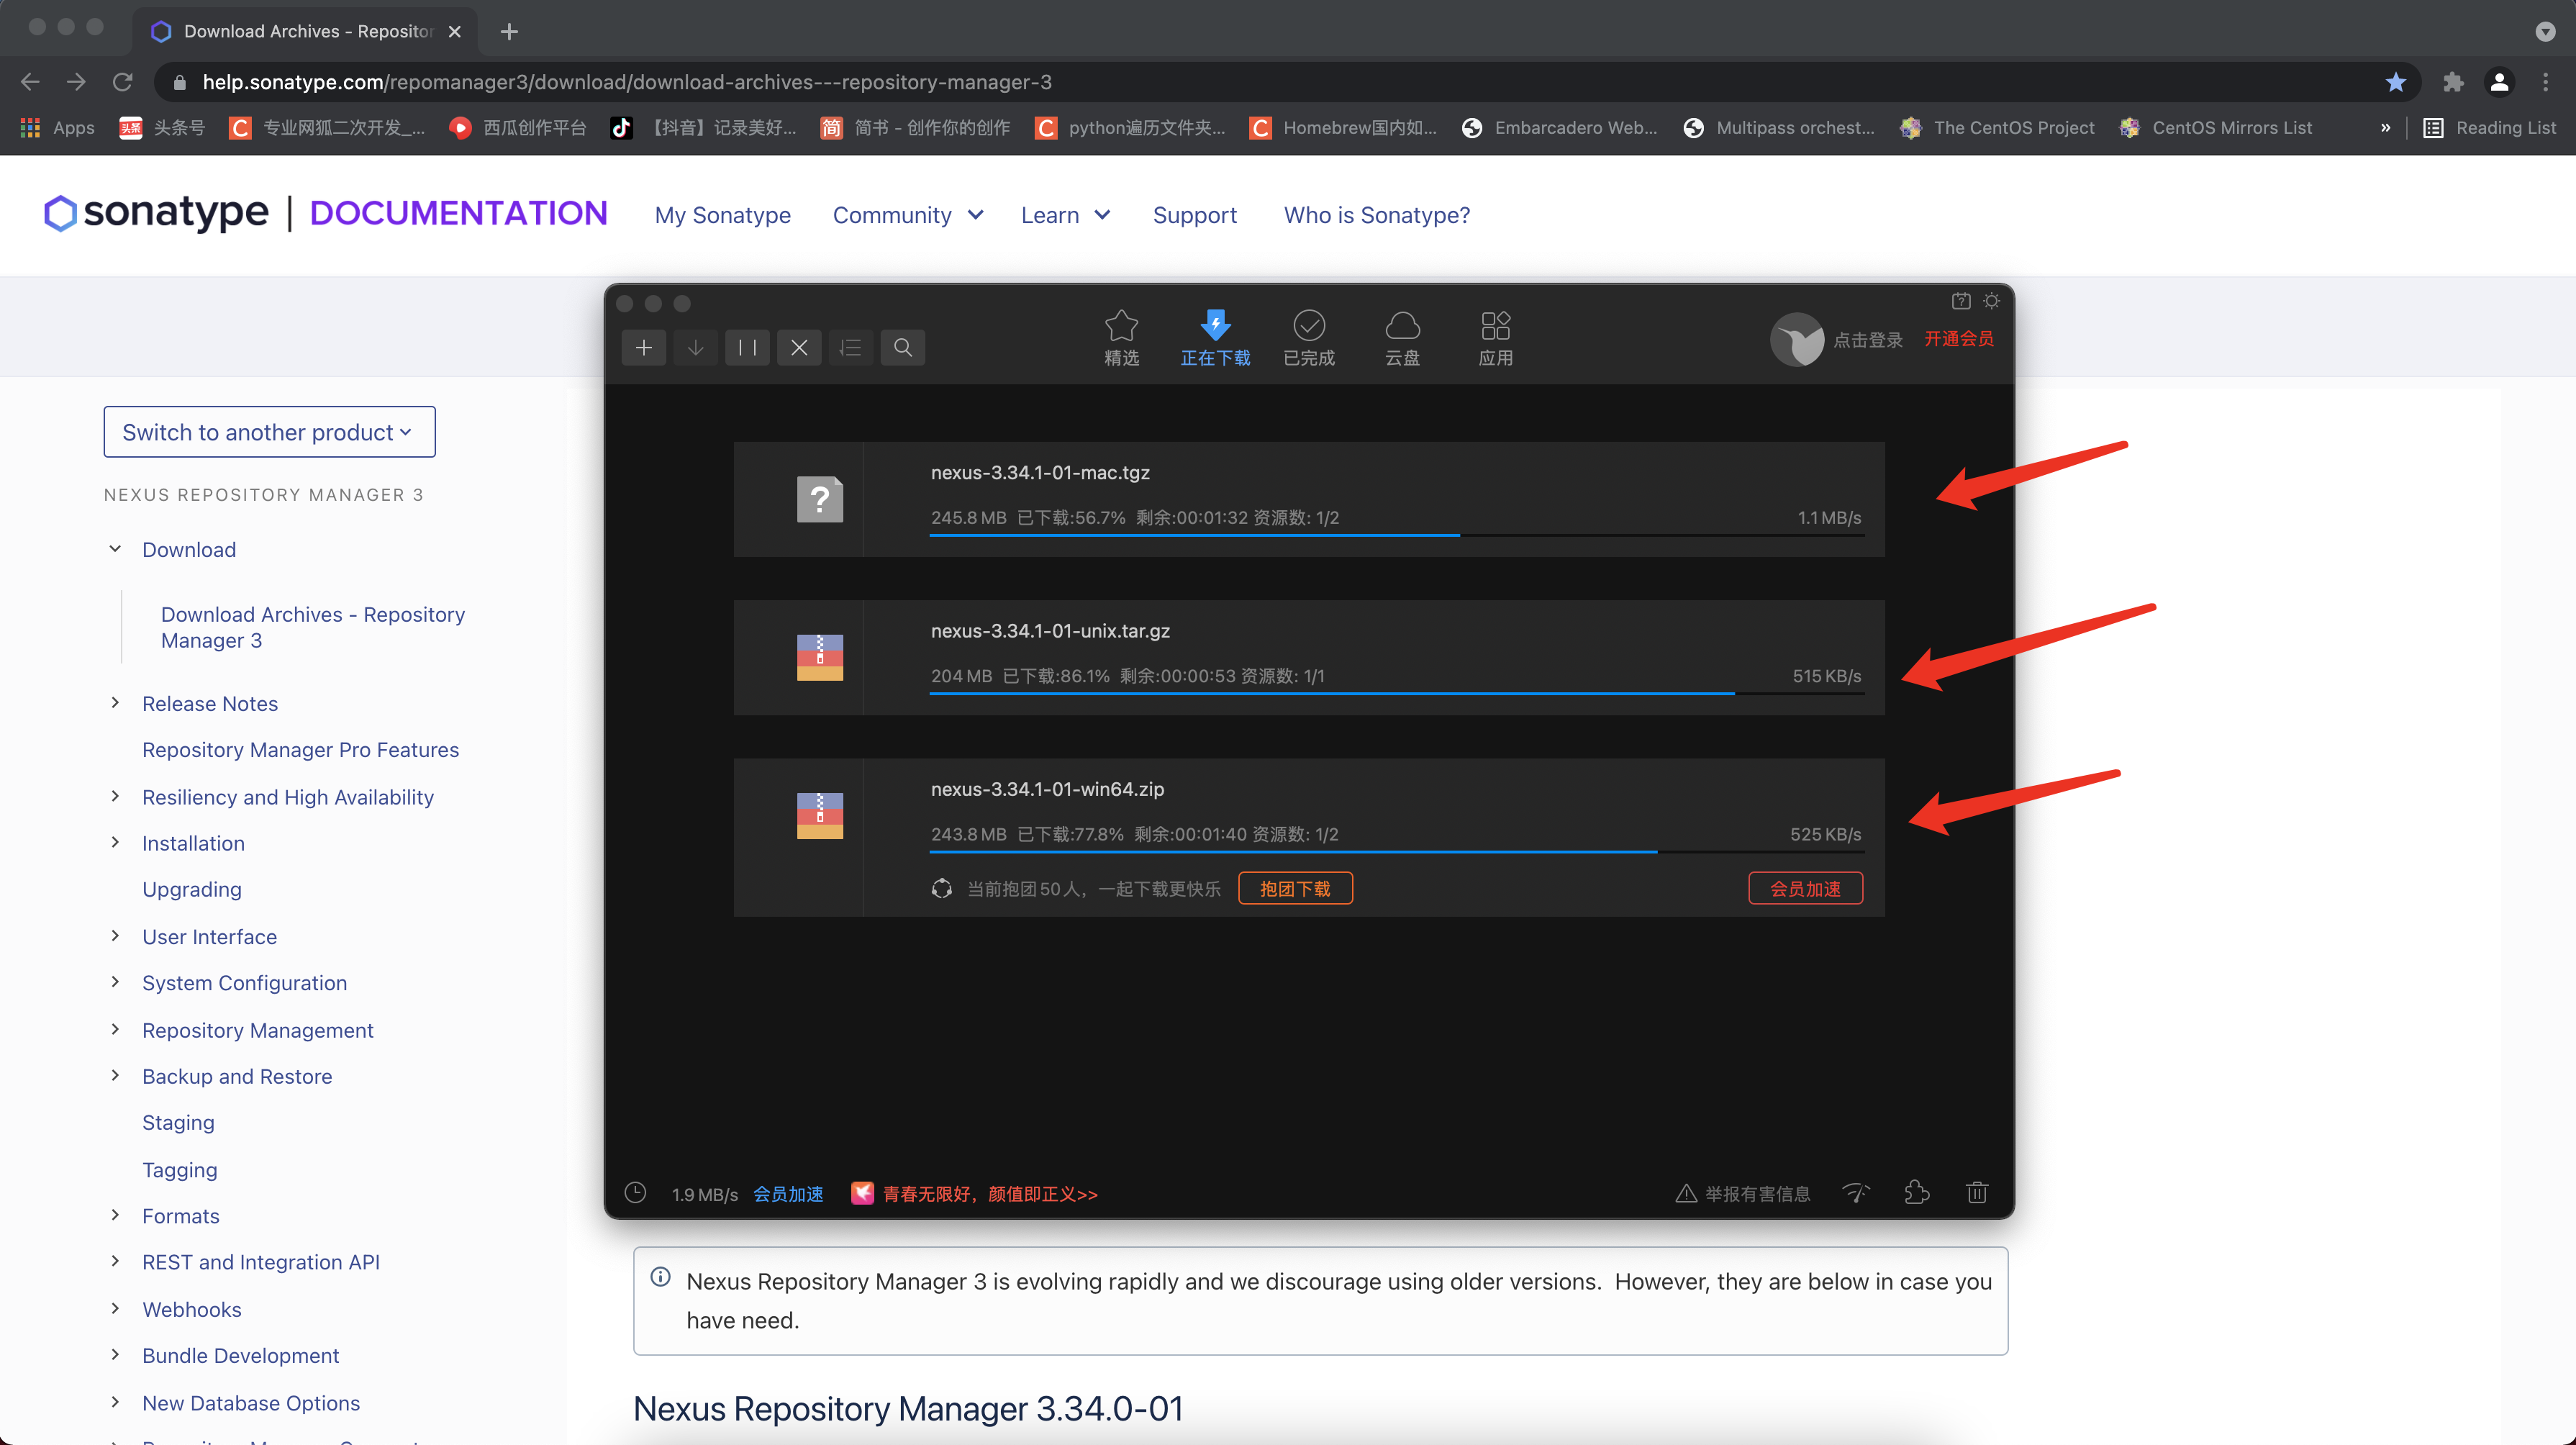Expand the Community menu
Image resolution: width=2576 pixels, height=1445 pixels.
(907, 215)
